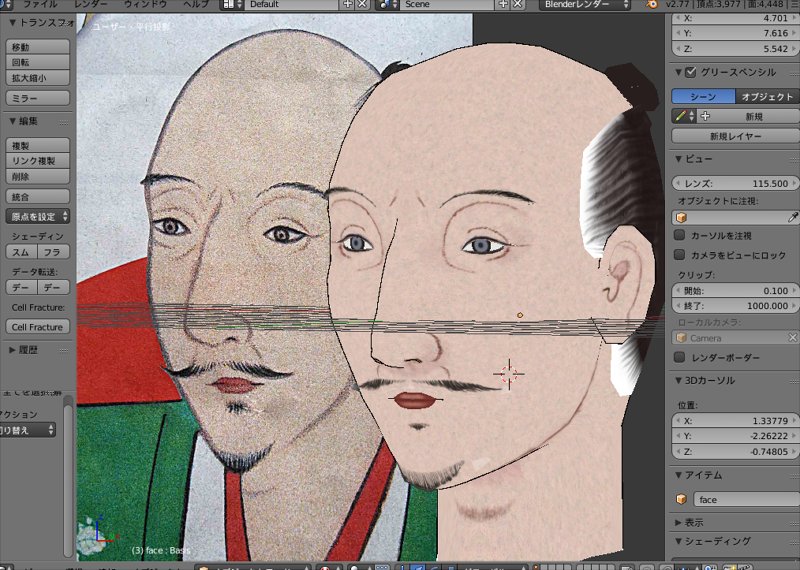Image resolution: width=800 pixels, height=570 pixels.
Task: Click the 拡大縮小 button
Action: pyautogui.click(x=38, y=78)
